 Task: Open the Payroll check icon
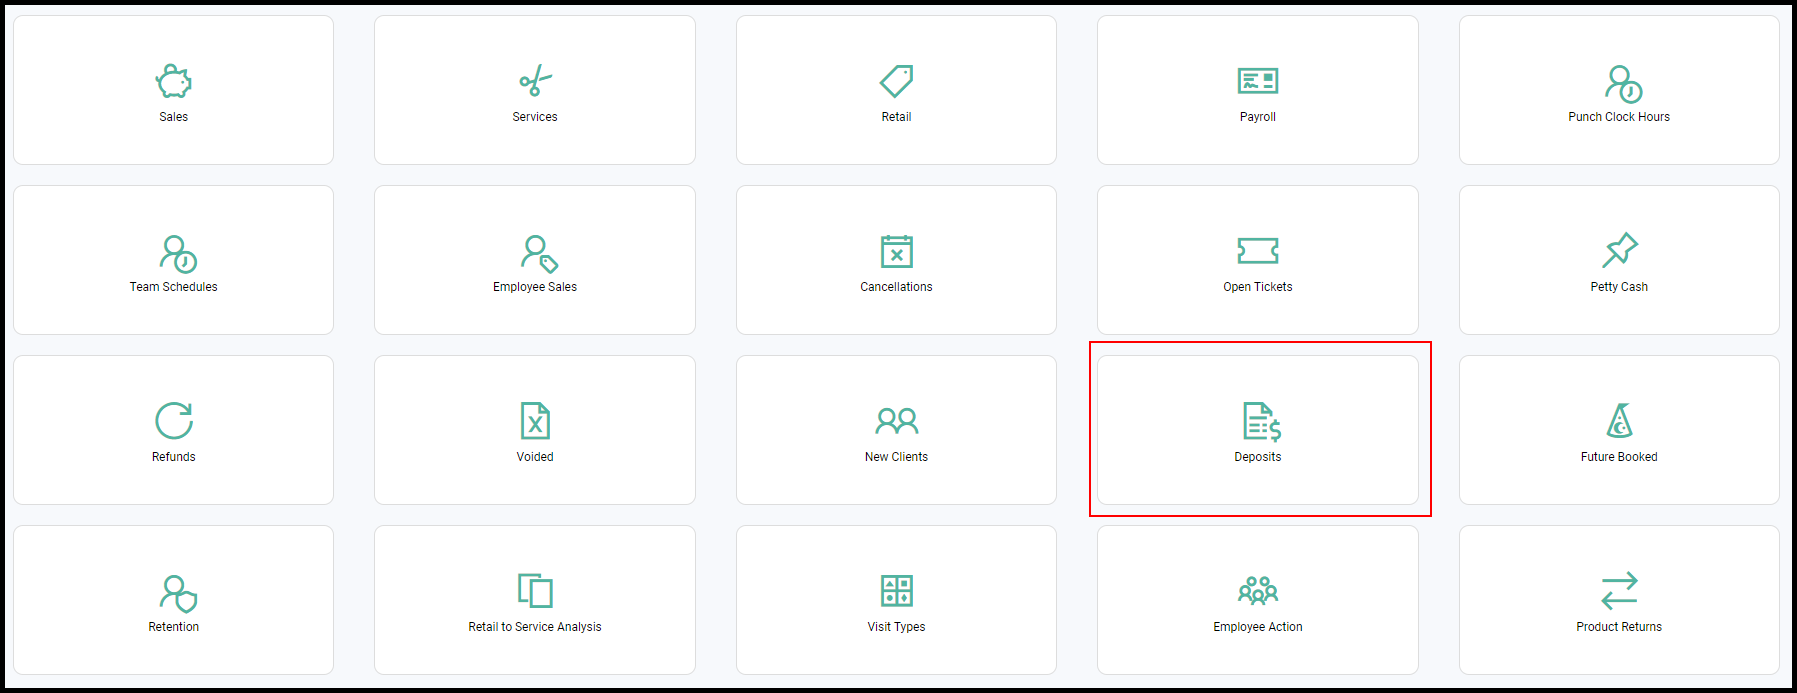1258,81
